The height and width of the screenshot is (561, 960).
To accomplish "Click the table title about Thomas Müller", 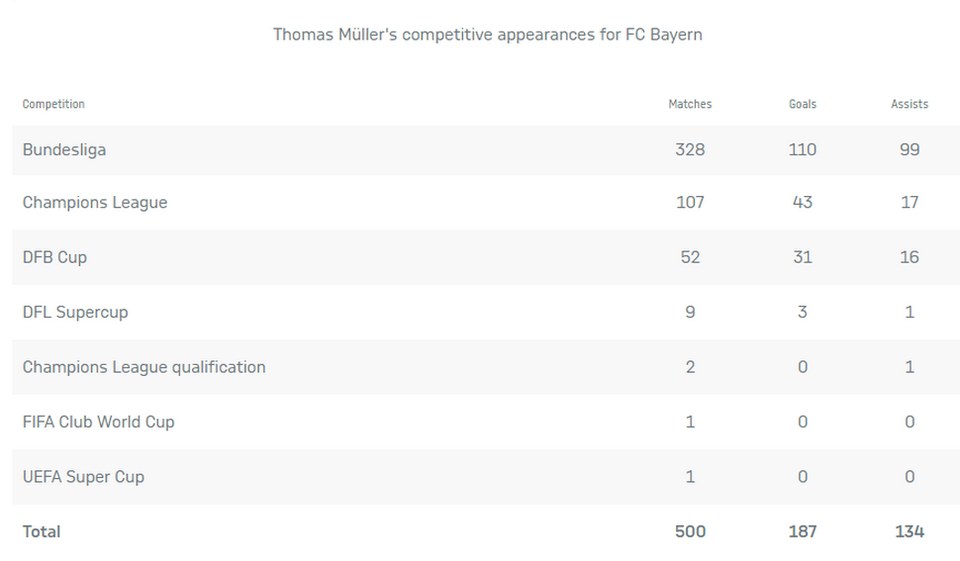I will (x=488, y=34).
